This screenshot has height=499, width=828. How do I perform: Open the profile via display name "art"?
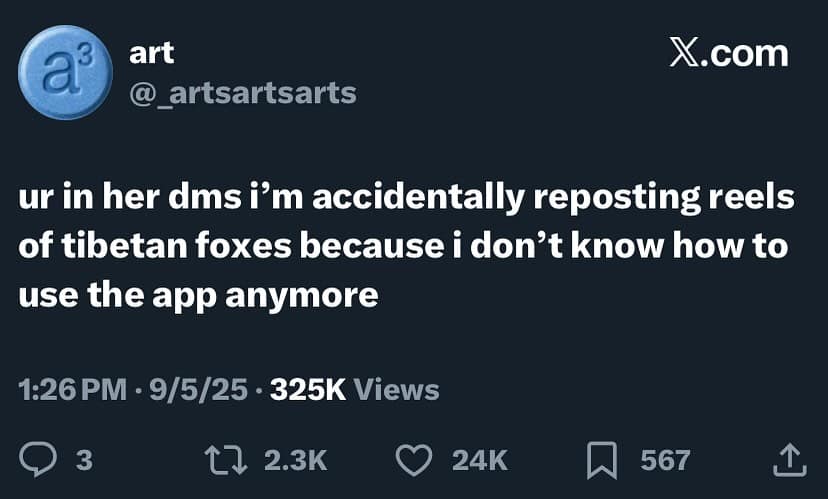coord(152,54)
